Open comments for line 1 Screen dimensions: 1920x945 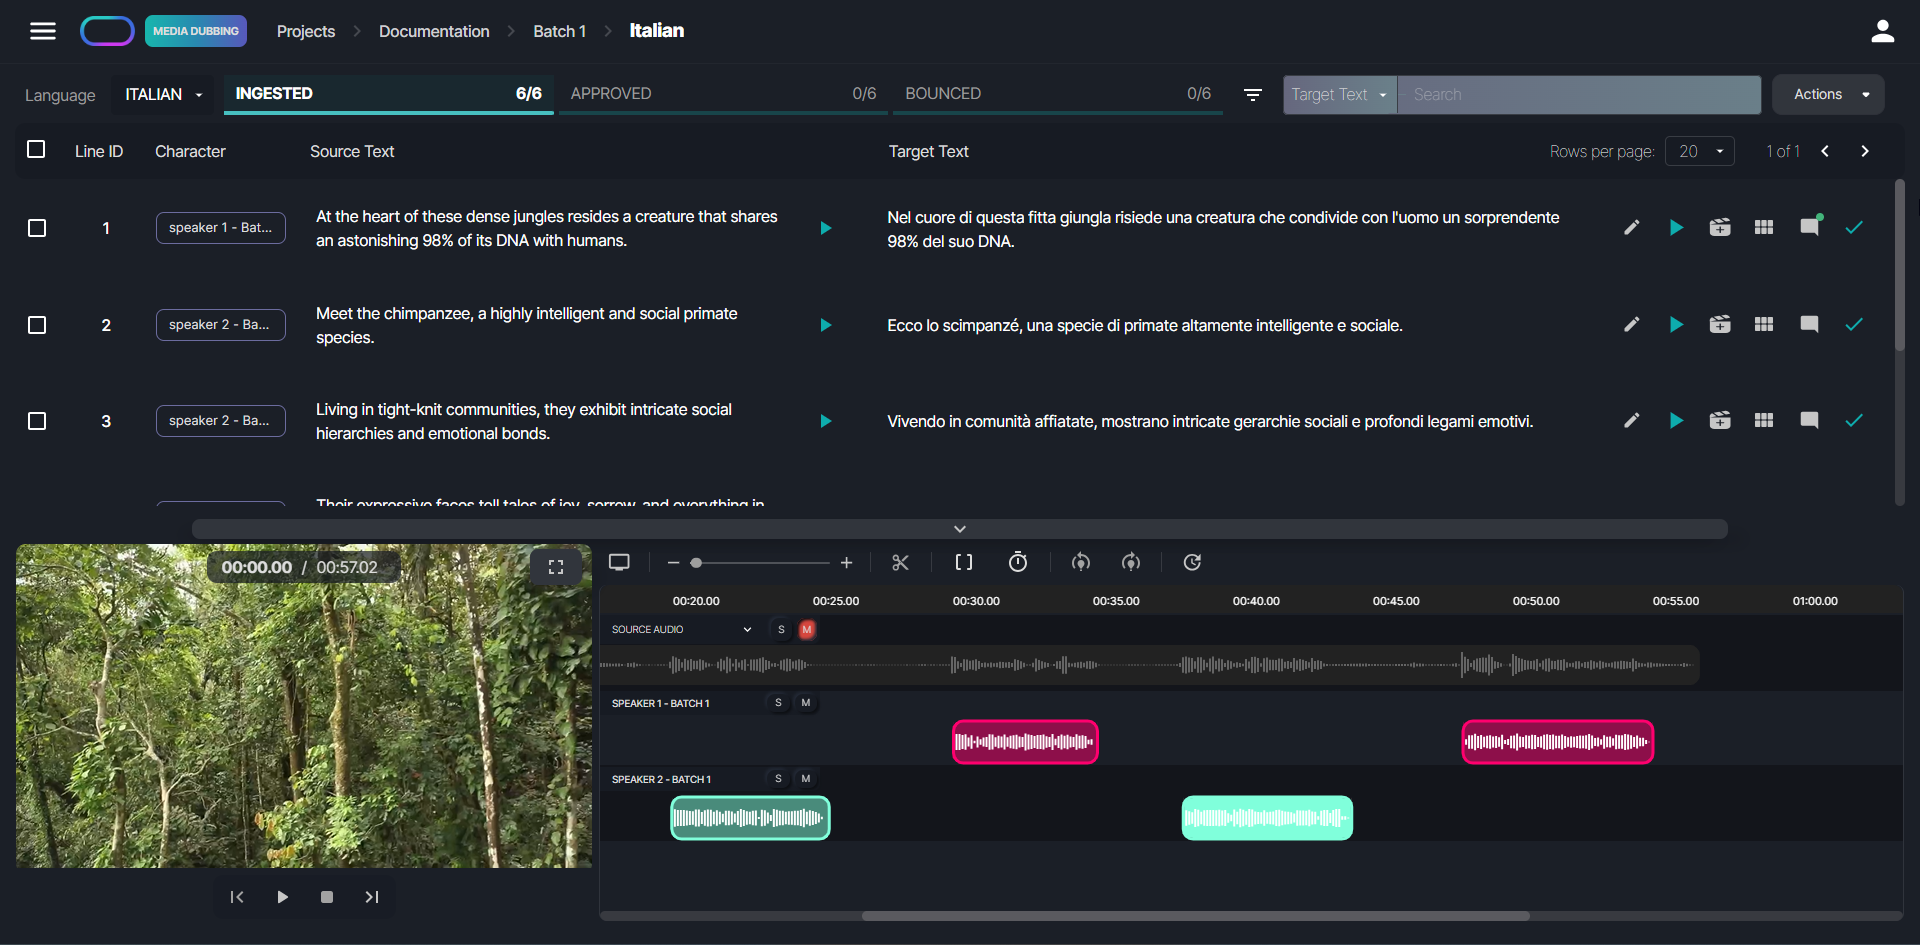pos(1809,228)
